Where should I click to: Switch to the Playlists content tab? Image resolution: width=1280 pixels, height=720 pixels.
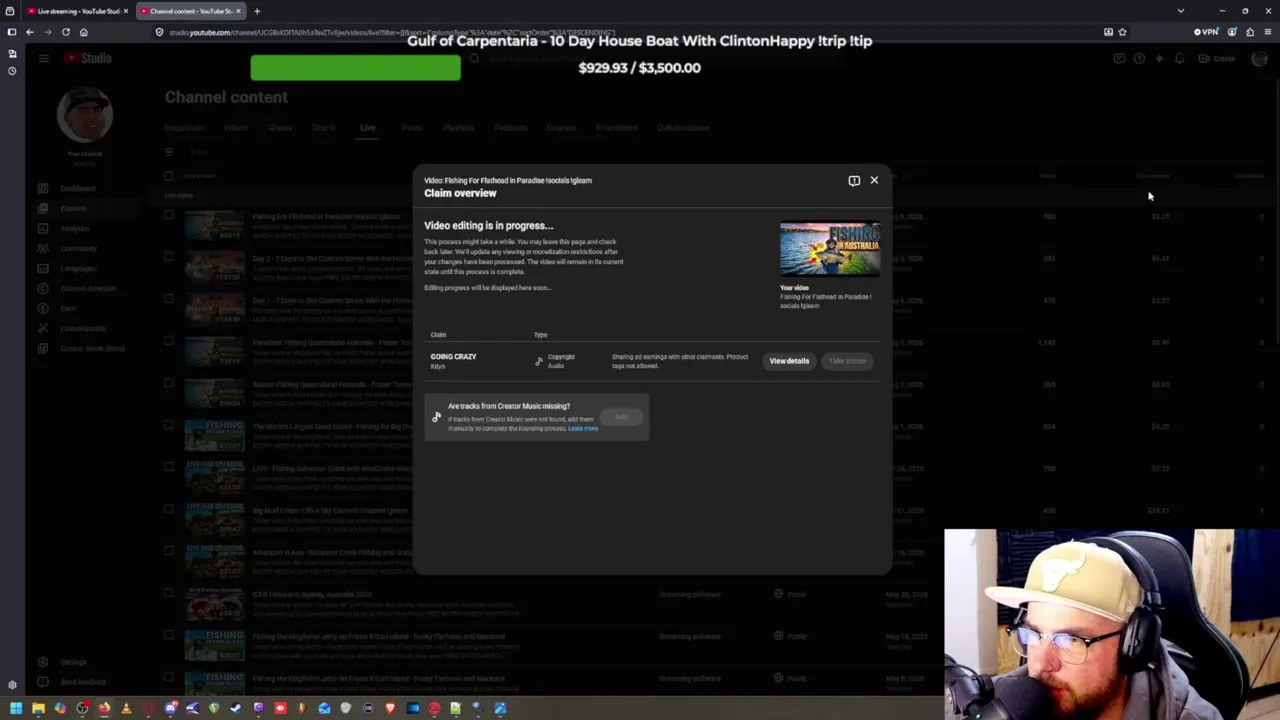[x=459, y=128]
